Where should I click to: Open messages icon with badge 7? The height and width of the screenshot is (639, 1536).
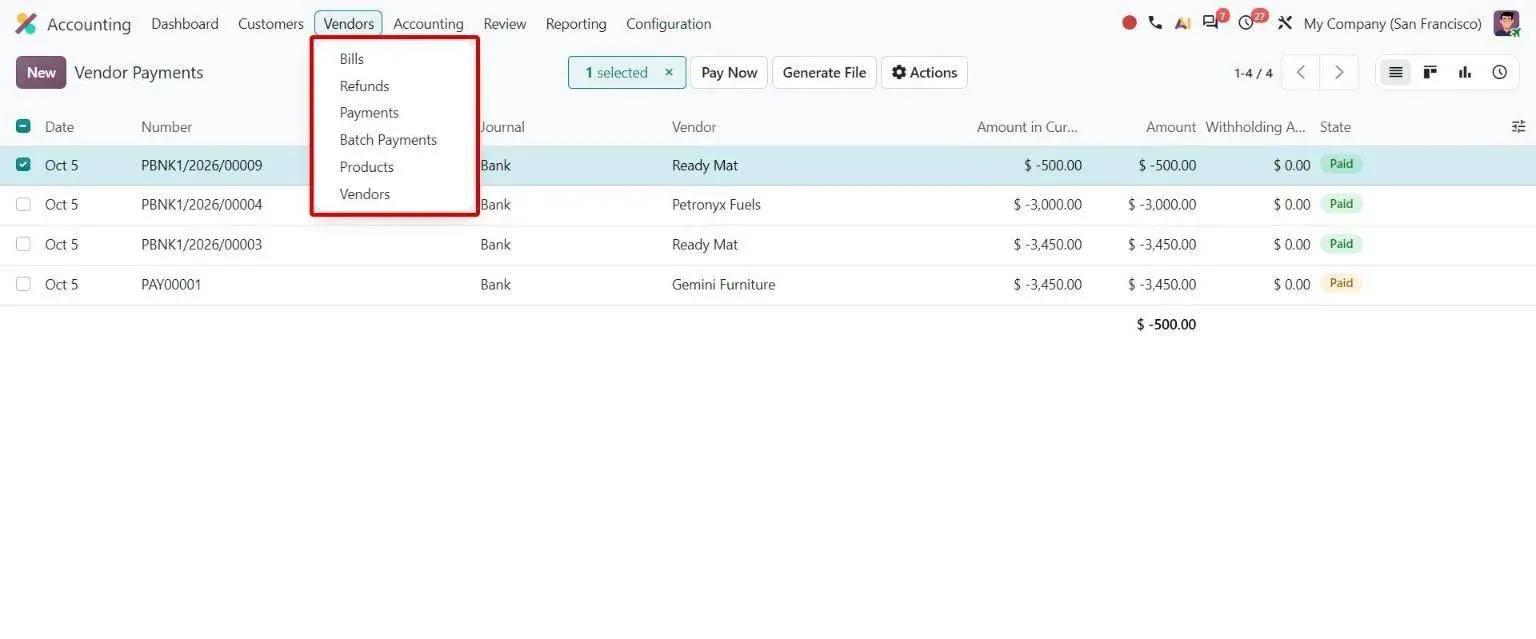tap(1211, 23)
